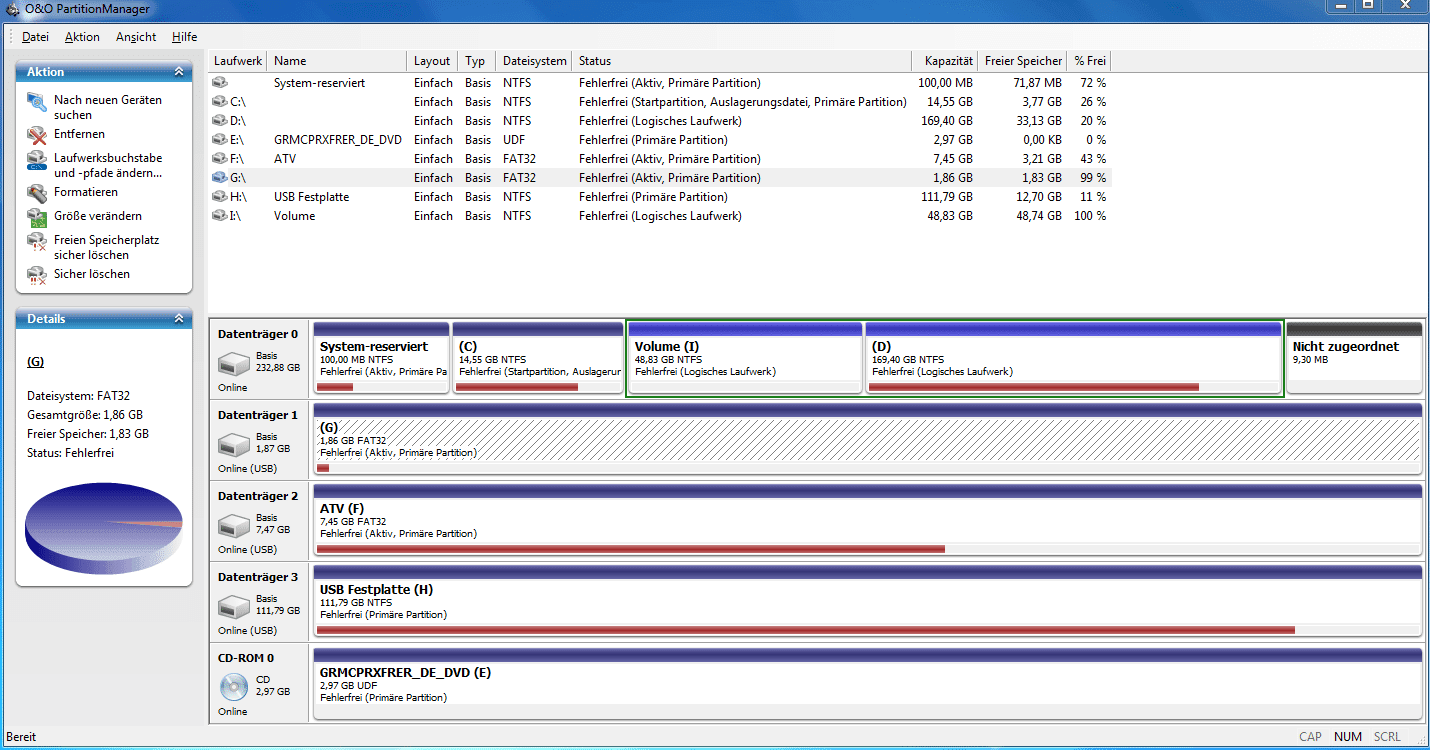Screen dimensions: 1430x750
Task: Click the Formatieren icon
Action: (37, 193)
